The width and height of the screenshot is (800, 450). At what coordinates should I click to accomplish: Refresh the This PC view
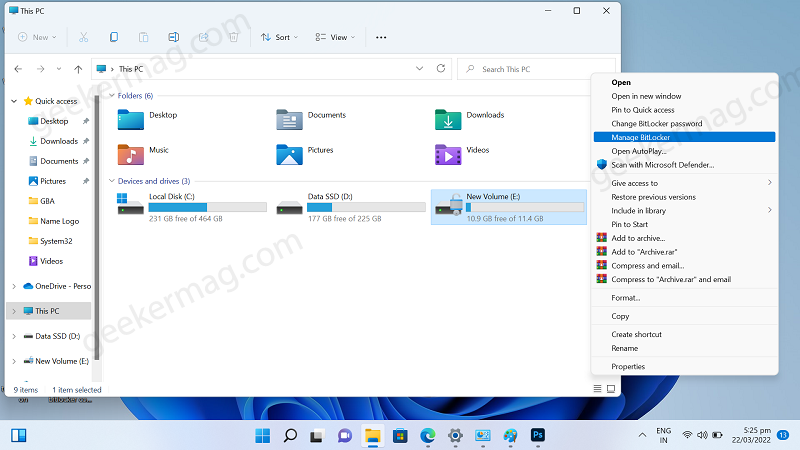pyautogui.click(x=441, y=68)
